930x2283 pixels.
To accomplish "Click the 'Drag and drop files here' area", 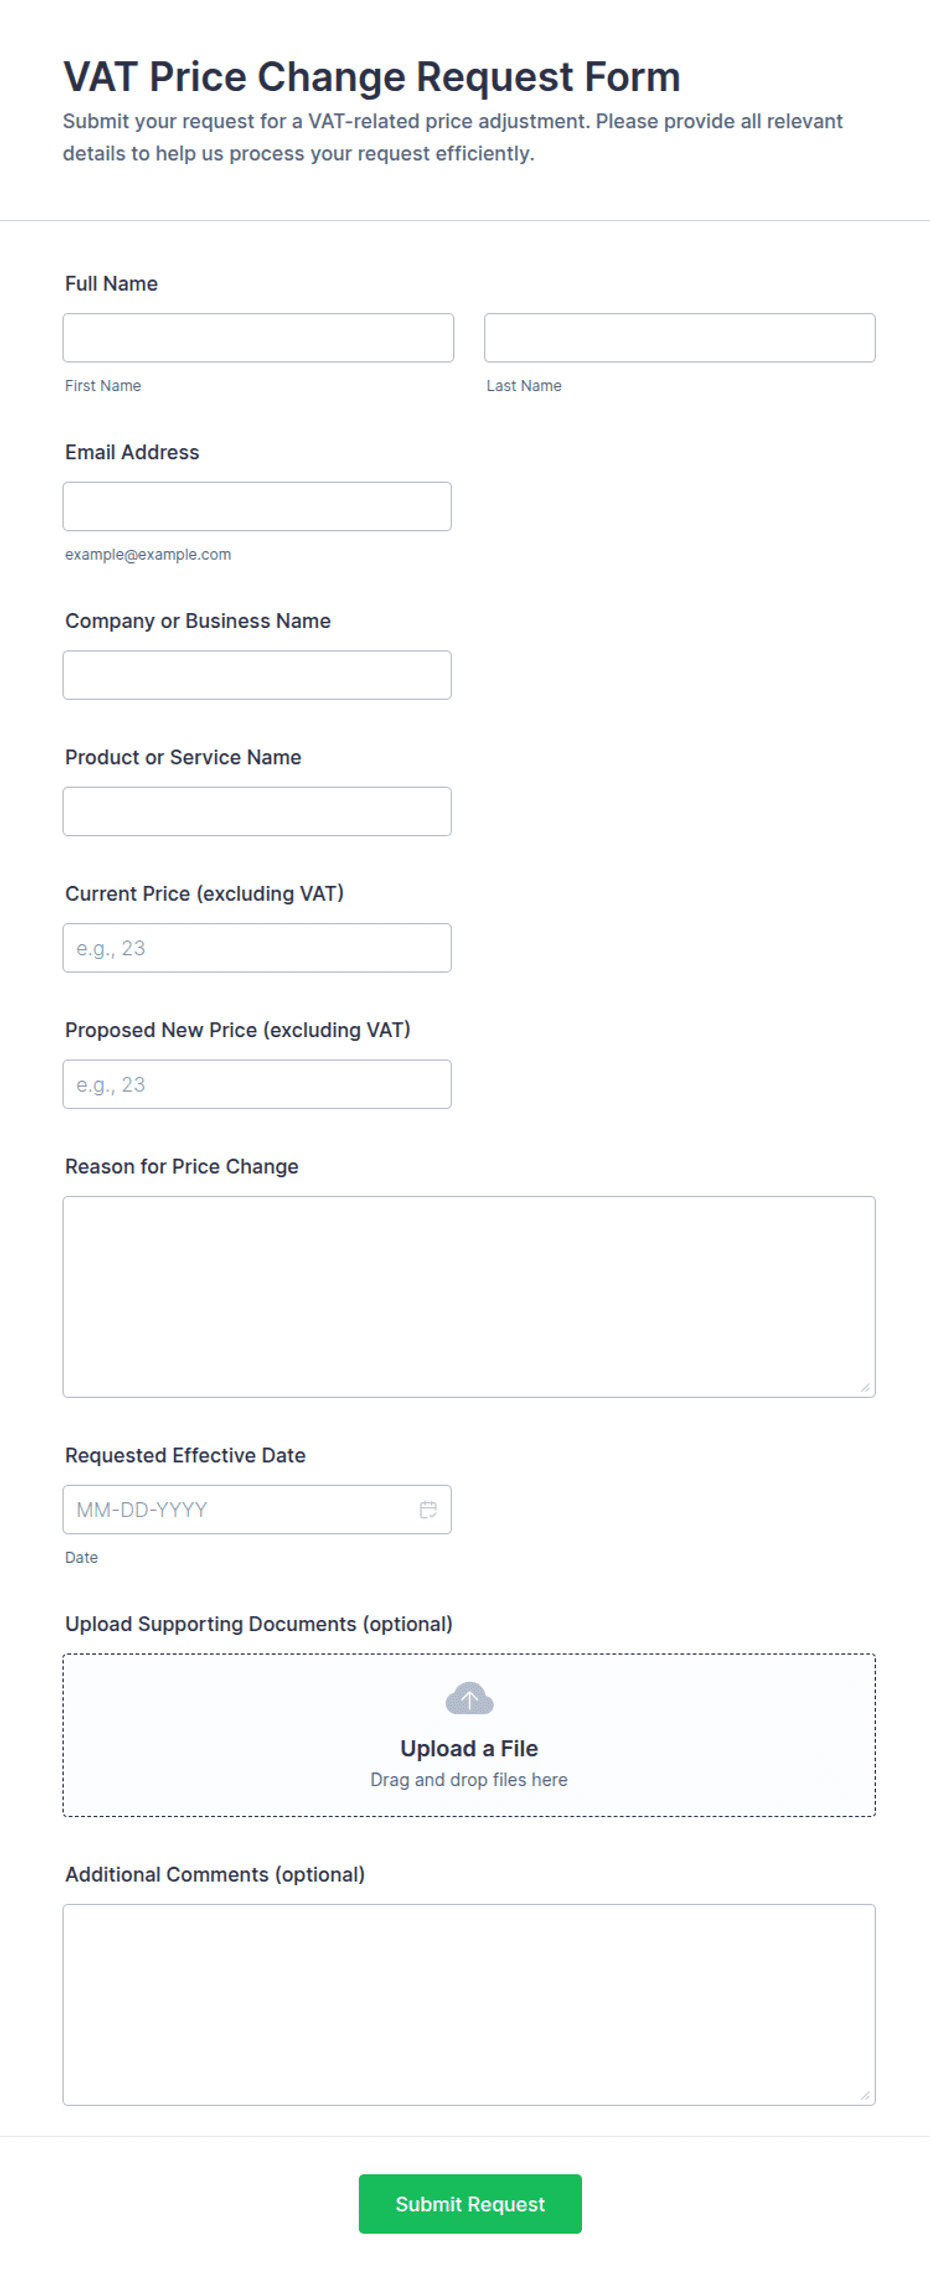I will (469, 1780).
